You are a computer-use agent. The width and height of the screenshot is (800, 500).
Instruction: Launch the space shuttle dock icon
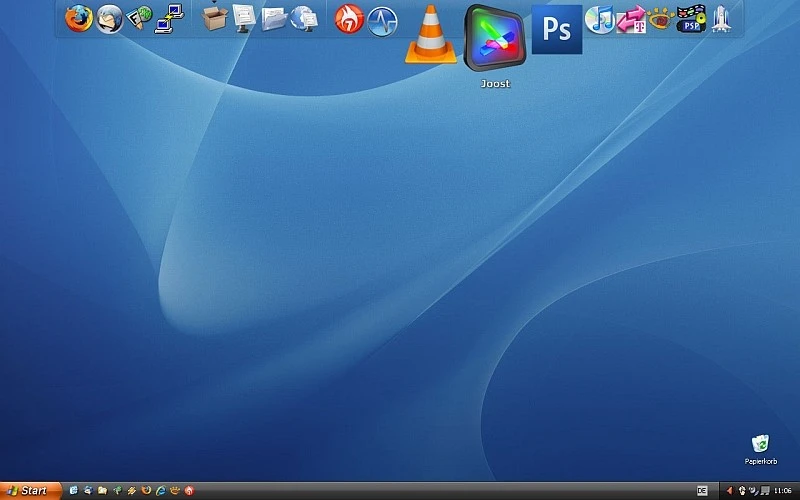pos(721,18)
